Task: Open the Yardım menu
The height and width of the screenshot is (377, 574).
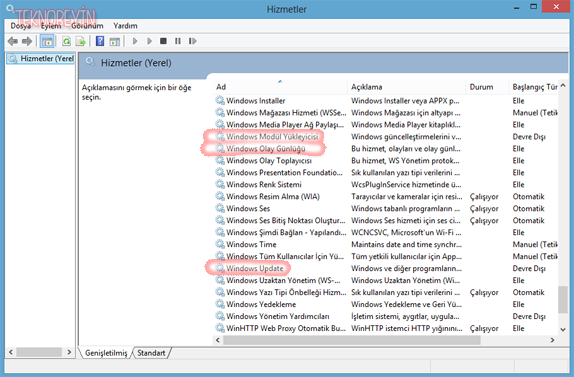Action: pyautogui.click(x=125, y=26)
